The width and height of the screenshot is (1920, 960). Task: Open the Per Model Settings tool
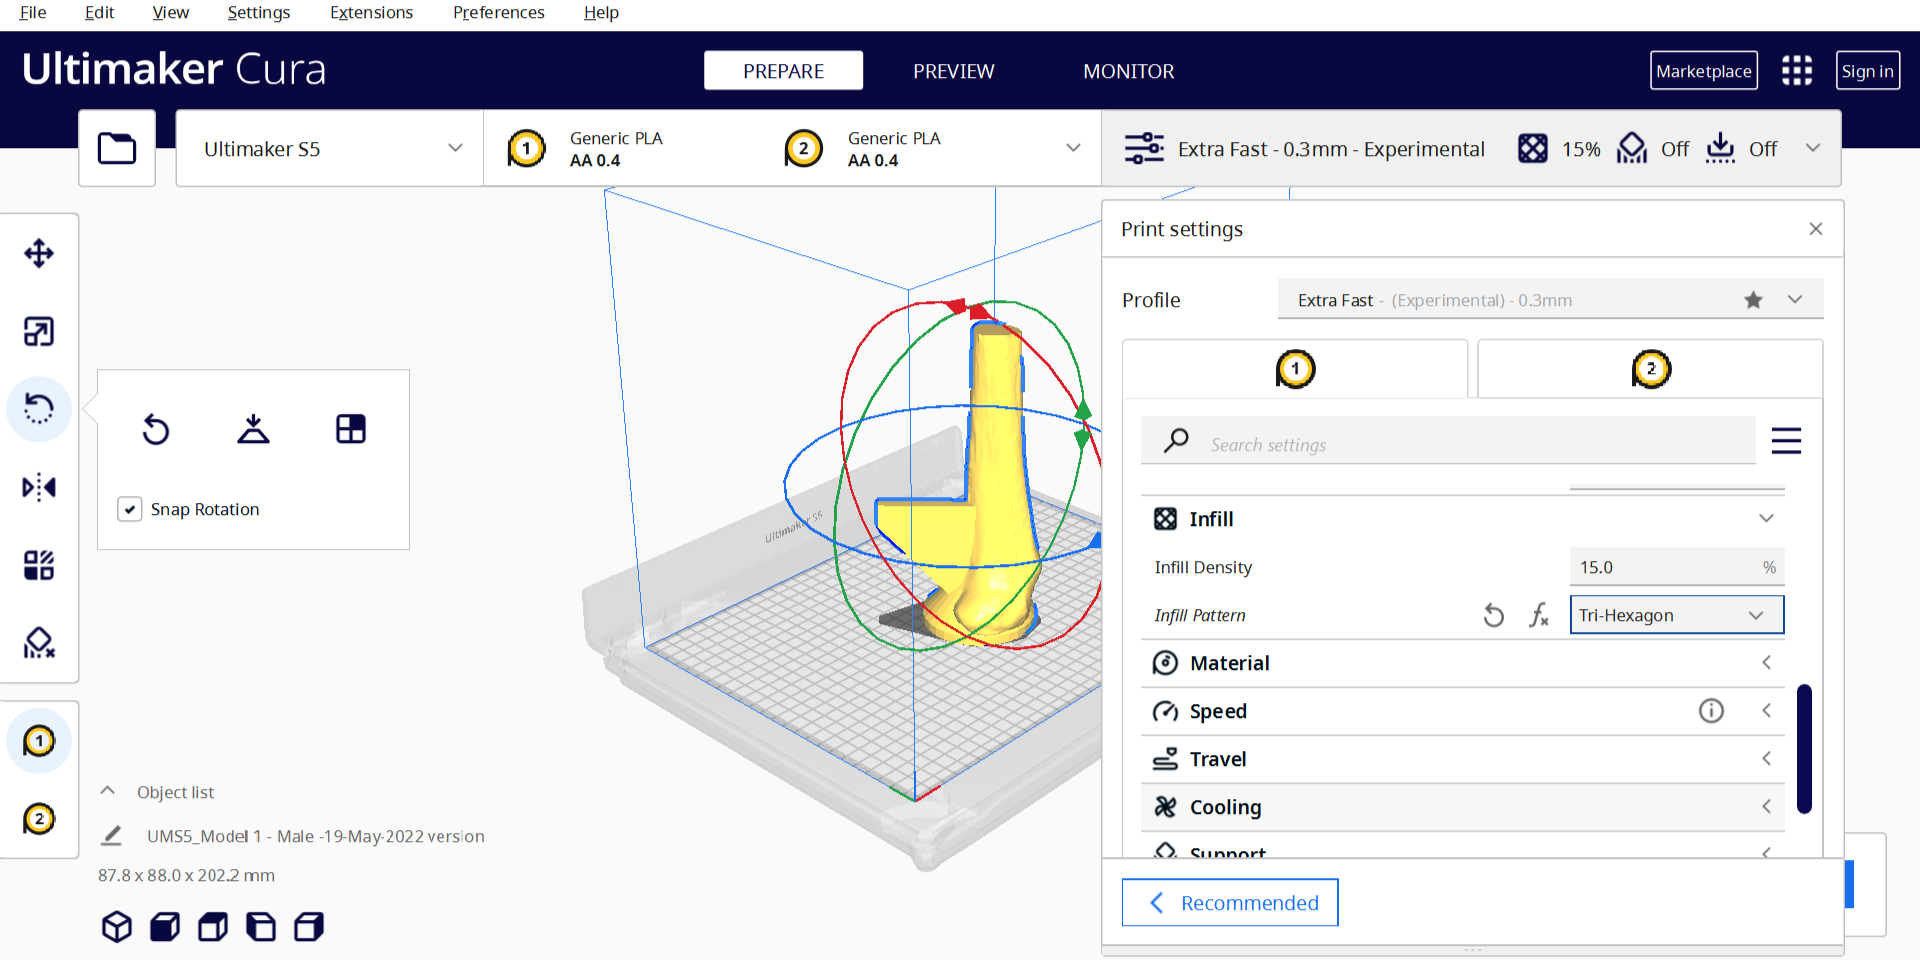tap(39, 565)
